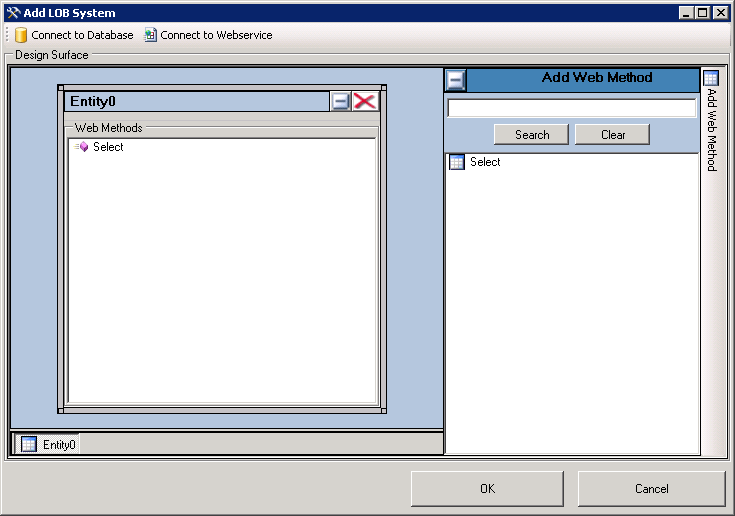Image resolution: width=735 pixels, height=516 pixels.
Task: Click the Add Web Method panel title
Action: (x=597, y=77)
